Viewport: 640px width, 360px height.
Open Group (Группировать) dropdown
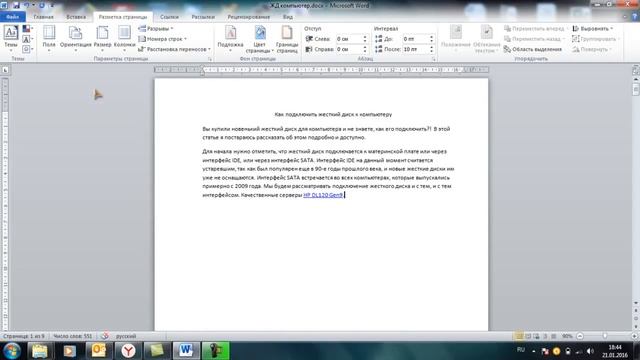click(596, 39)
